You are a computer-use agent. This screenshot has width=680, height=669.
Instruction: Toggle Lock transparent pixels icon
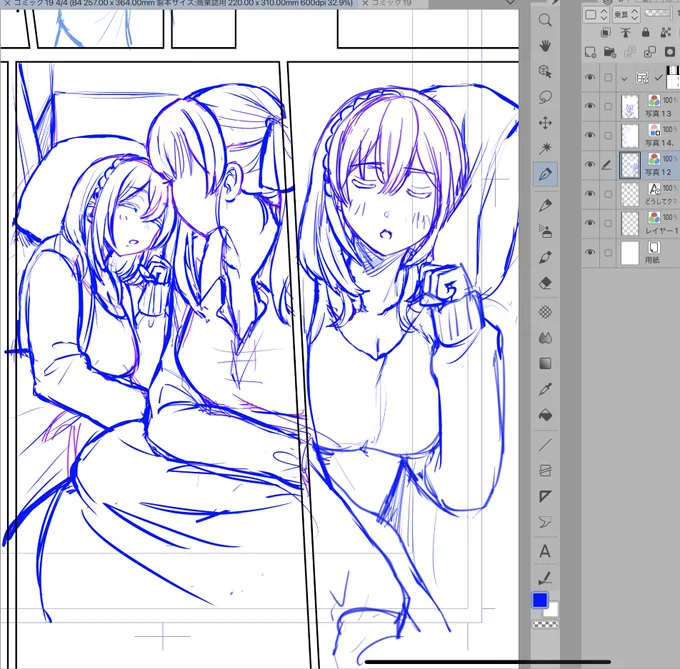666,33
